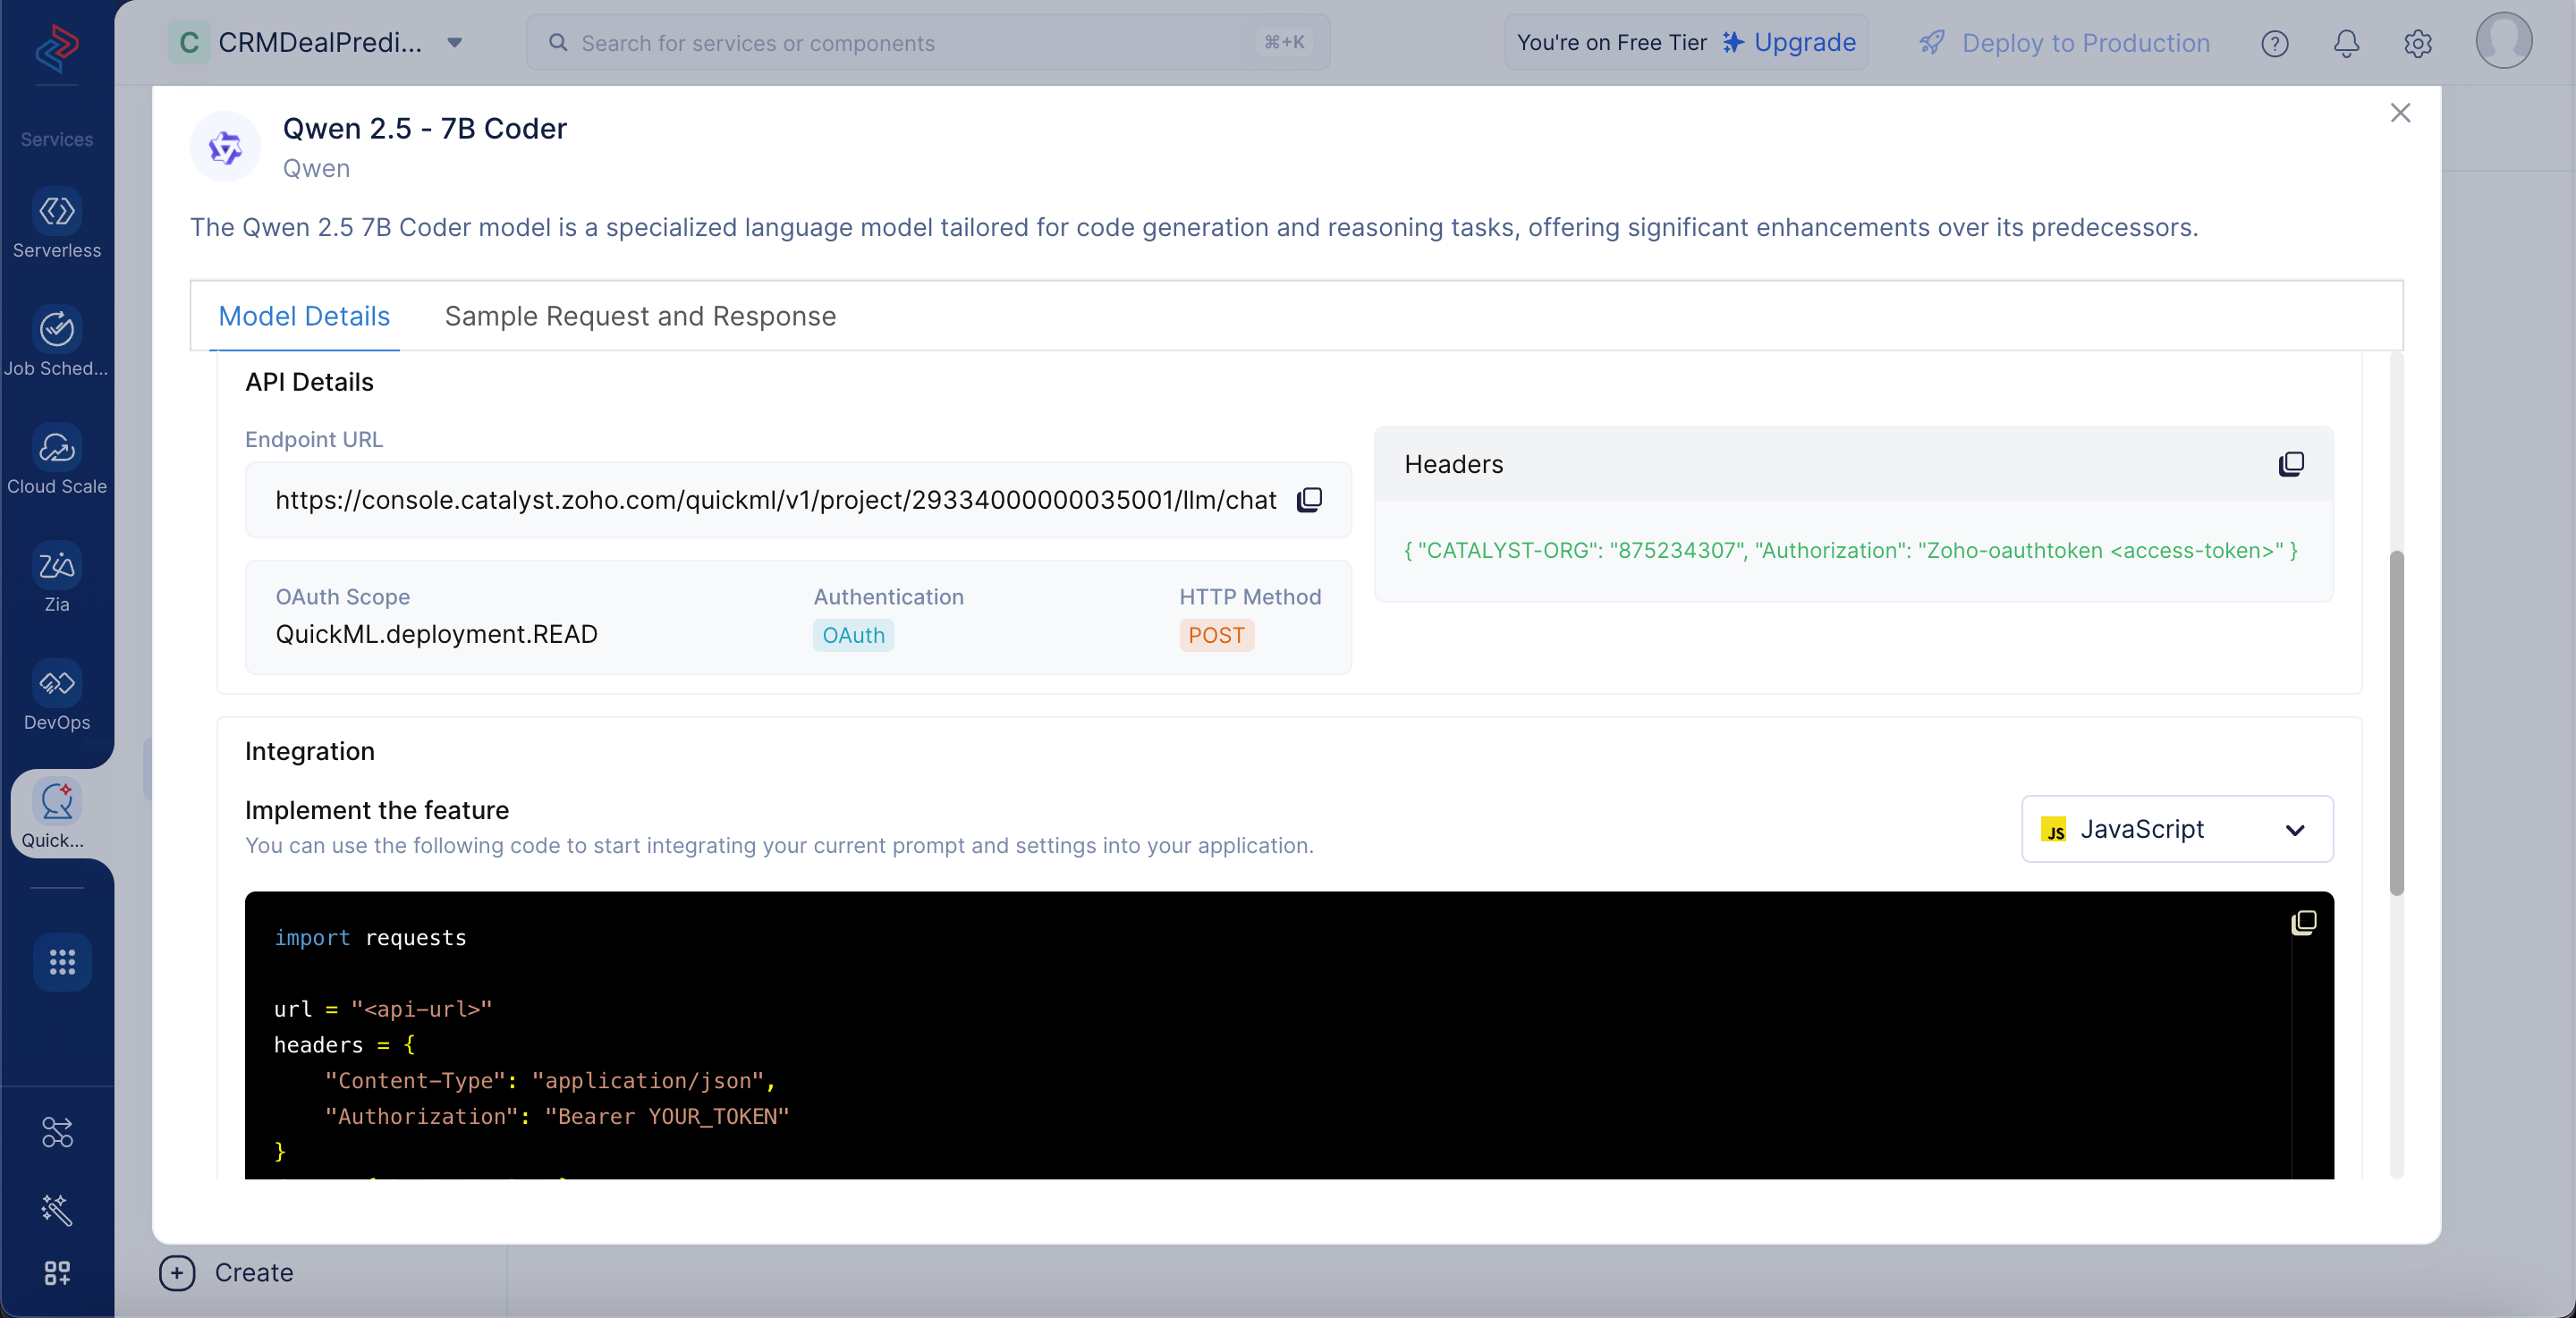Click the Upgrade link

1790,42
